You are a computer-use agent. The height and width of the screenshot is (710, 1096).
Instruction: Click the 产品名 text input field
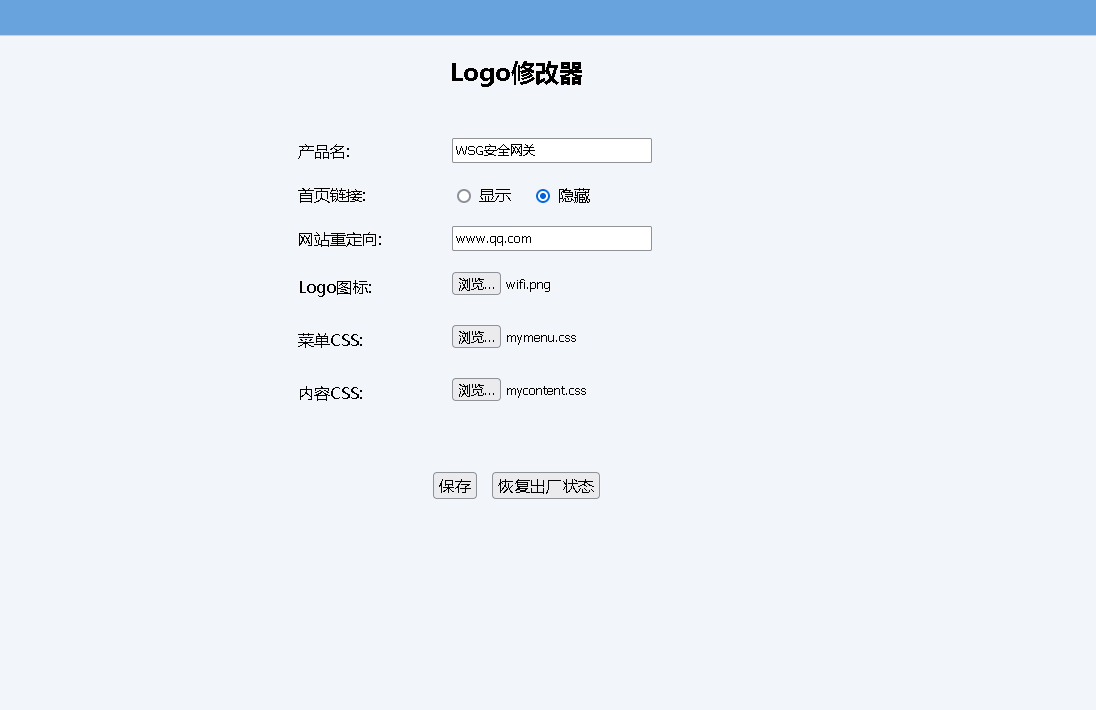[x=551, y=150]
